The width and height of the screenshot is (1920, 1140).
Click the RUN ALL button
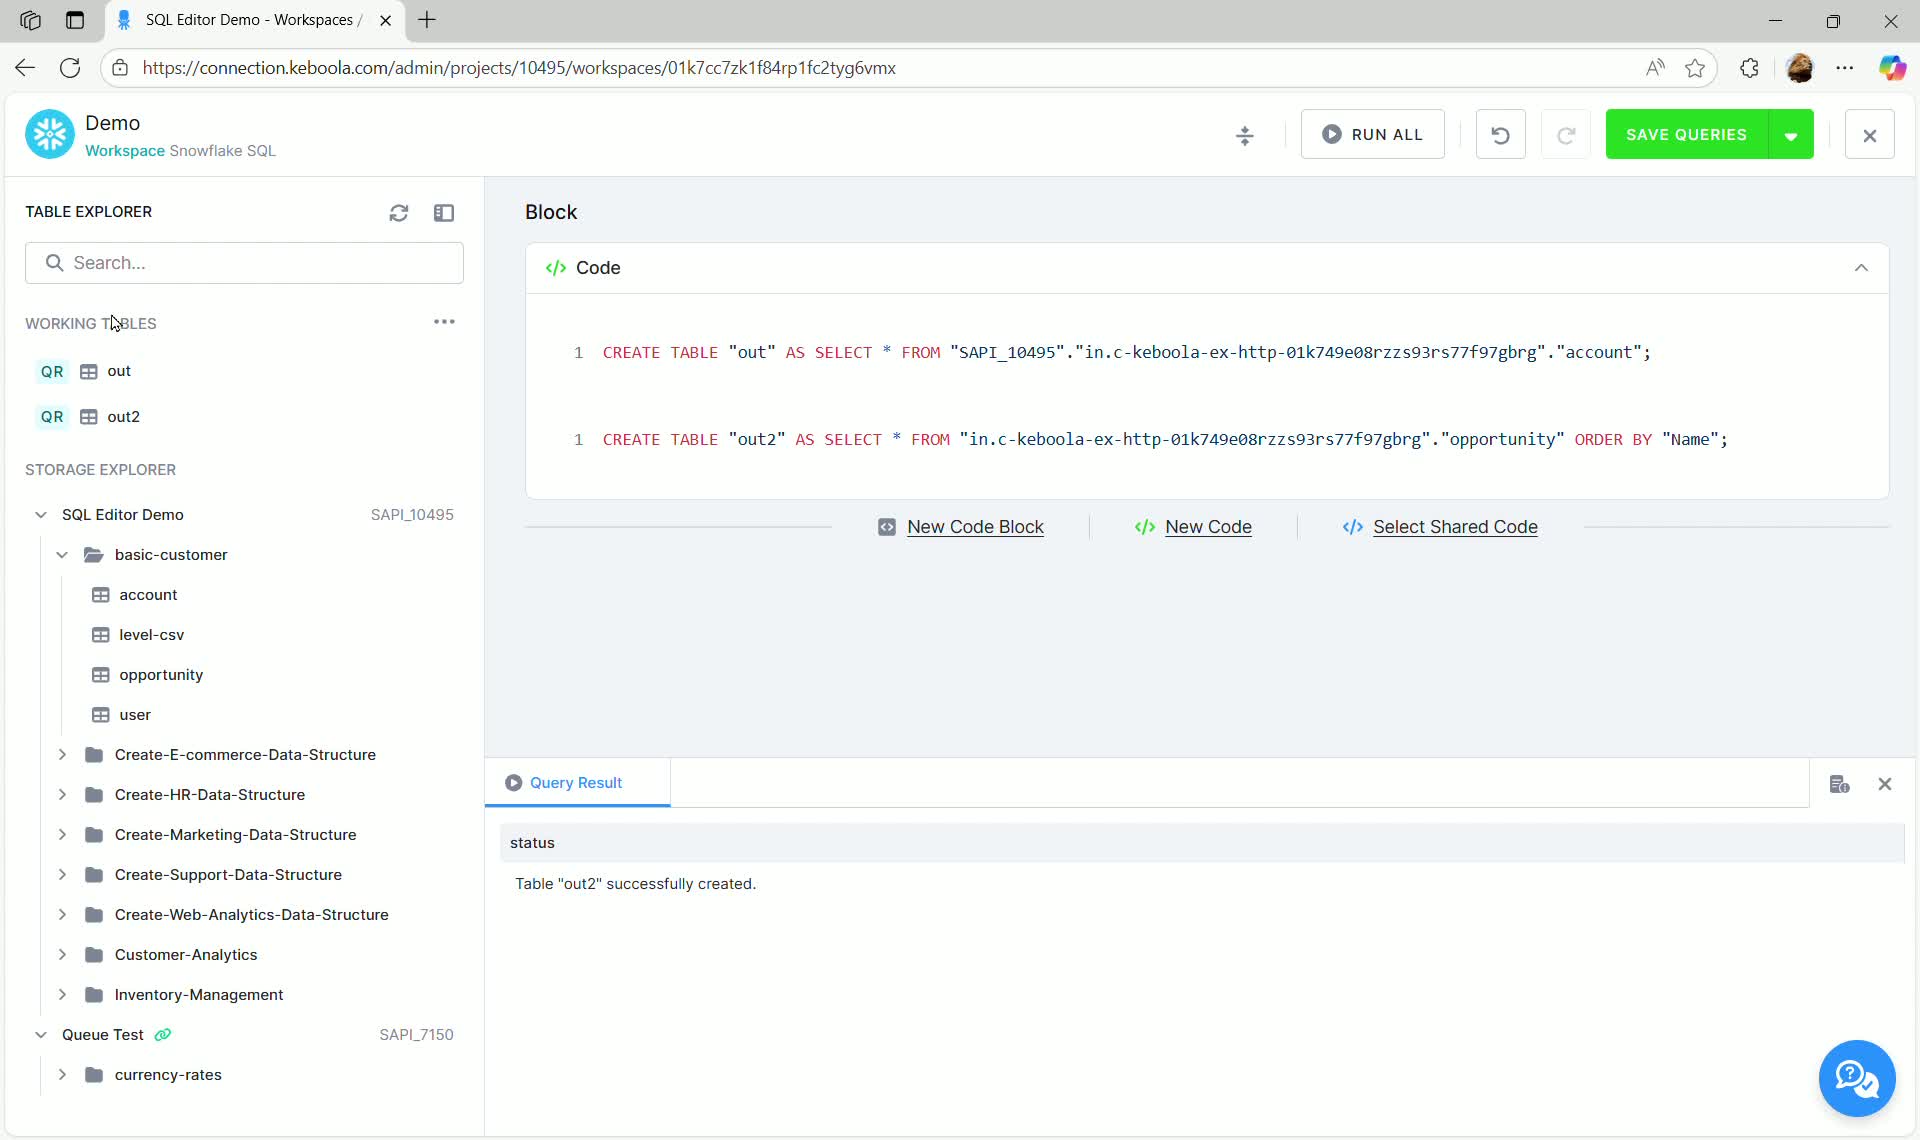pyautogui.click(x=1372, y=134)
